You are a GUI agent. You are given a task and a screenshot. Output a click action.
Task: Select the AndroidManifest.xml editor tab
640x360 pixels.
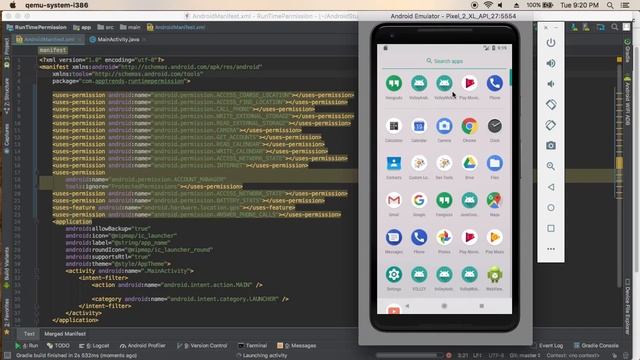click(x=49, y=40)
